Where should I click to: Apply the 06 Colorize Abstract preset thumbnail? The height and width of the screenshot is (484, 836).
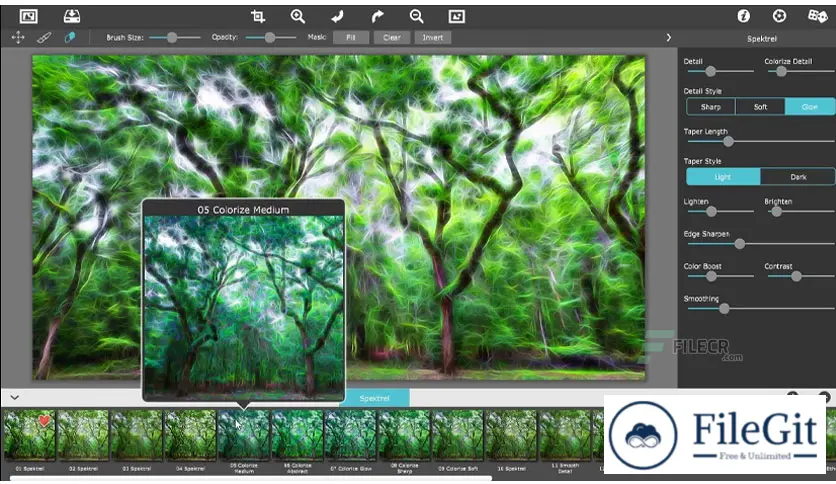pyautogui.click(x=298, y=435)
